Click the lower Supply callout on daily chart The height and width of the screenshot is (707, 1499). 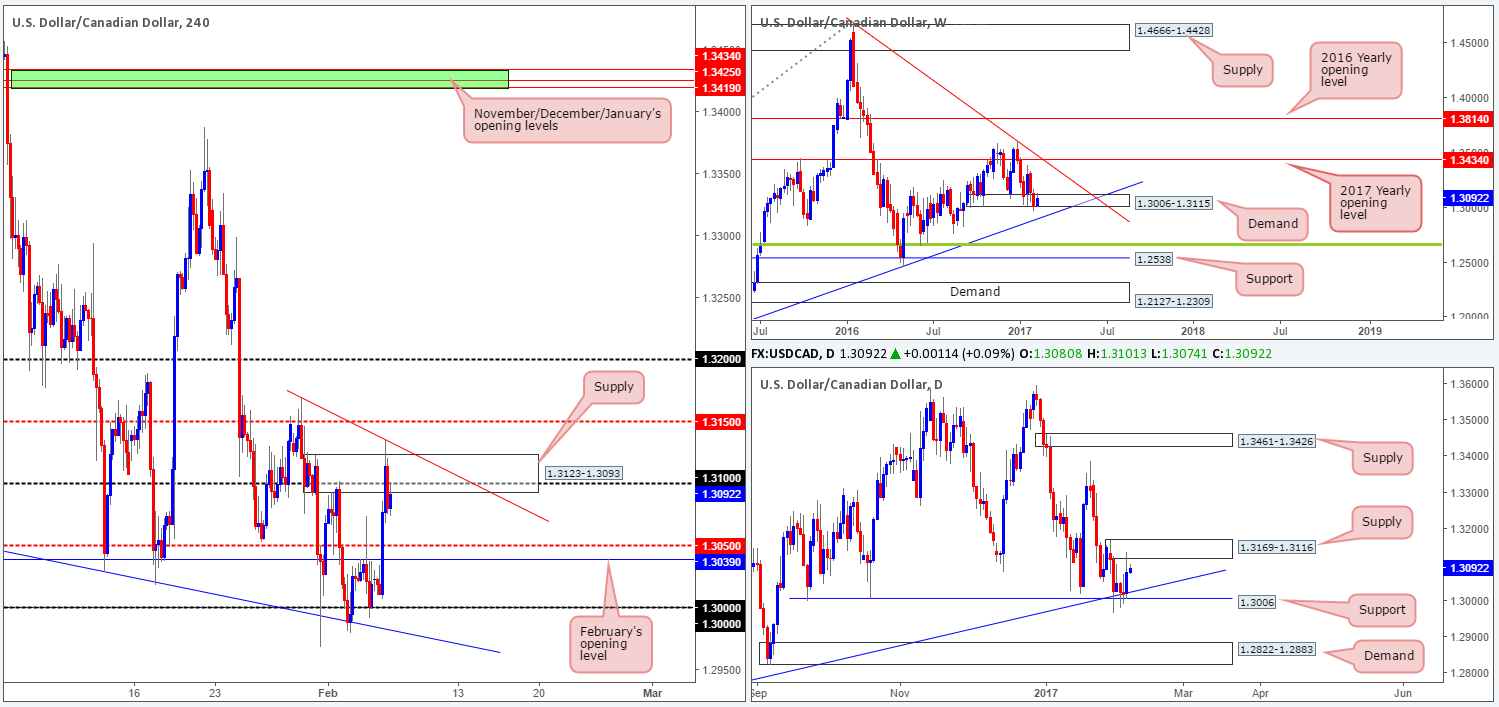pos(1382,521)
